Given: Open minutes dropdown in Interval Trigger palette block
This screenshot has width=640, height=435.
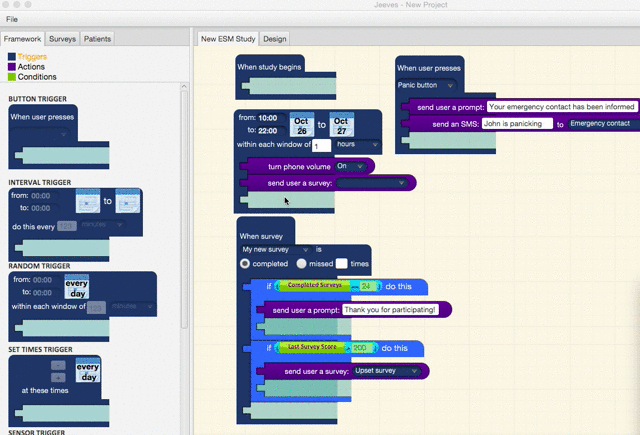Looking at the screenshot, I should pos(102,225).
